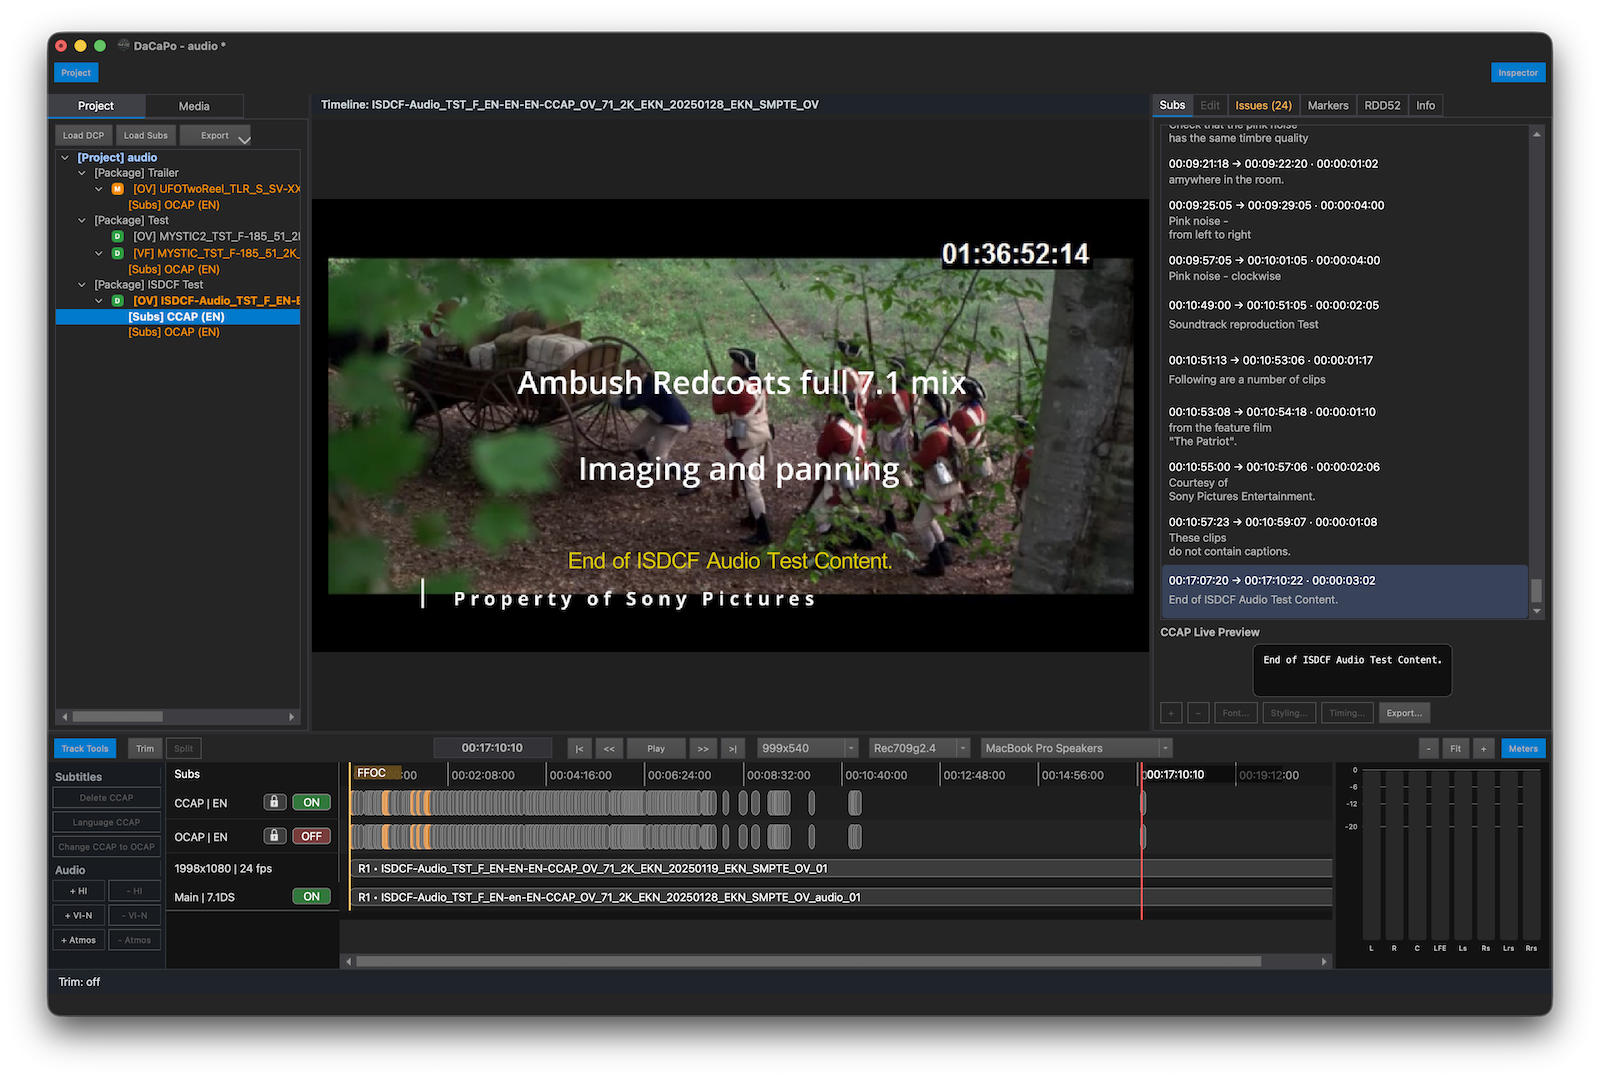Click the lock icon on CCAP | EN track

coord(274,802)
